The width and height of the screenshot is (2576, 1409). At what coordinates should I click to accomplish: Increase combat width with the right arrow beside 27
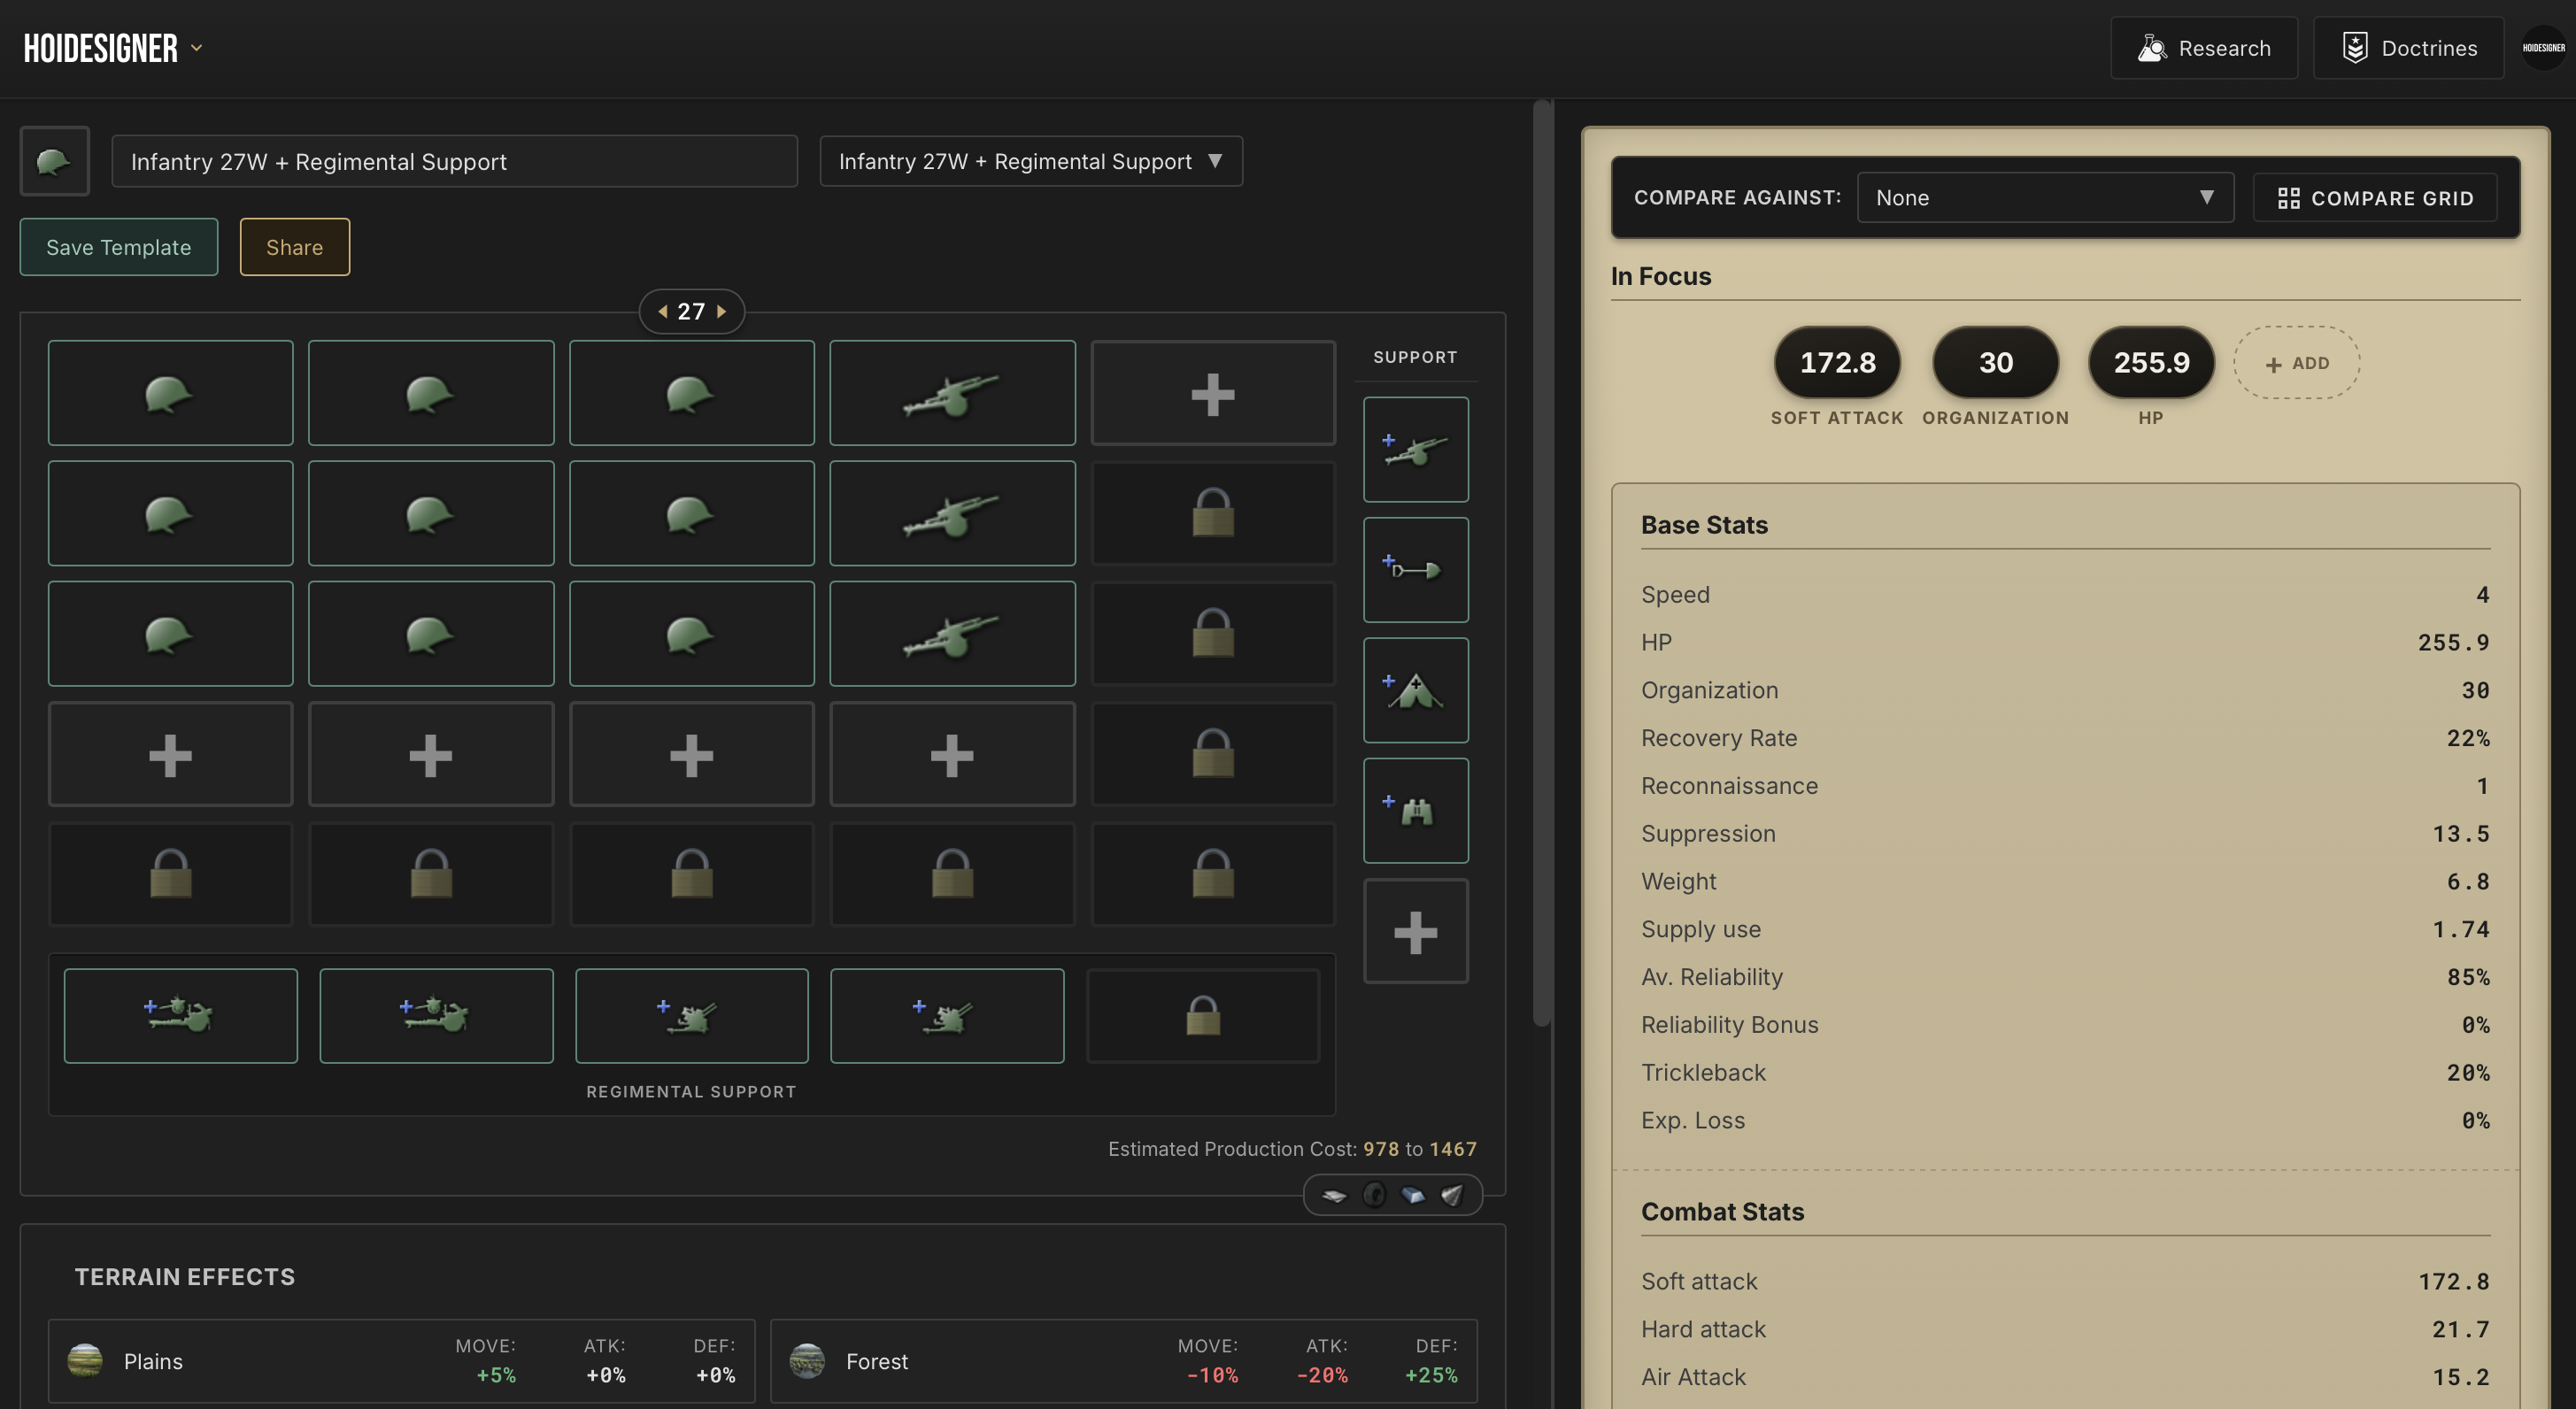(721, 311)
